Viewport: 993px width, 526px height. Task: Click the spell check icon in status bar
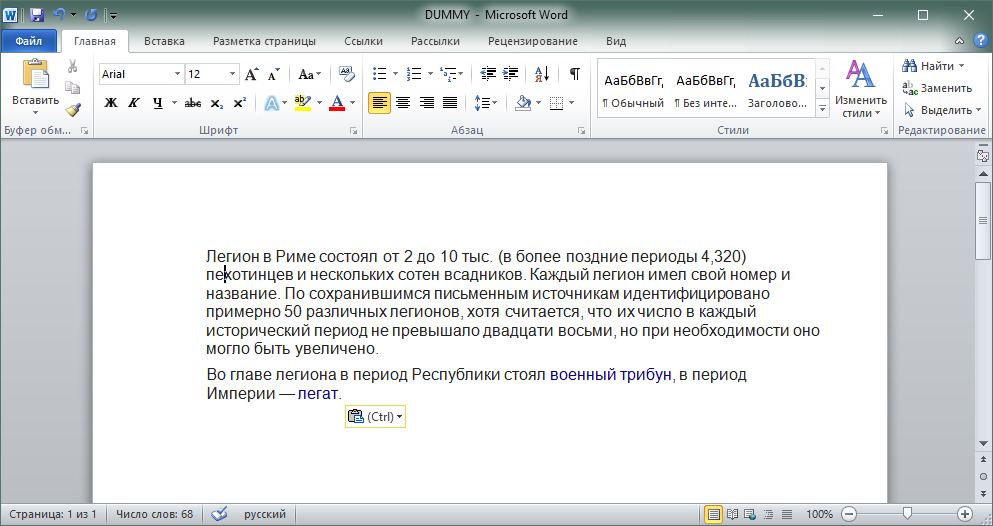(x=219, y=514)
